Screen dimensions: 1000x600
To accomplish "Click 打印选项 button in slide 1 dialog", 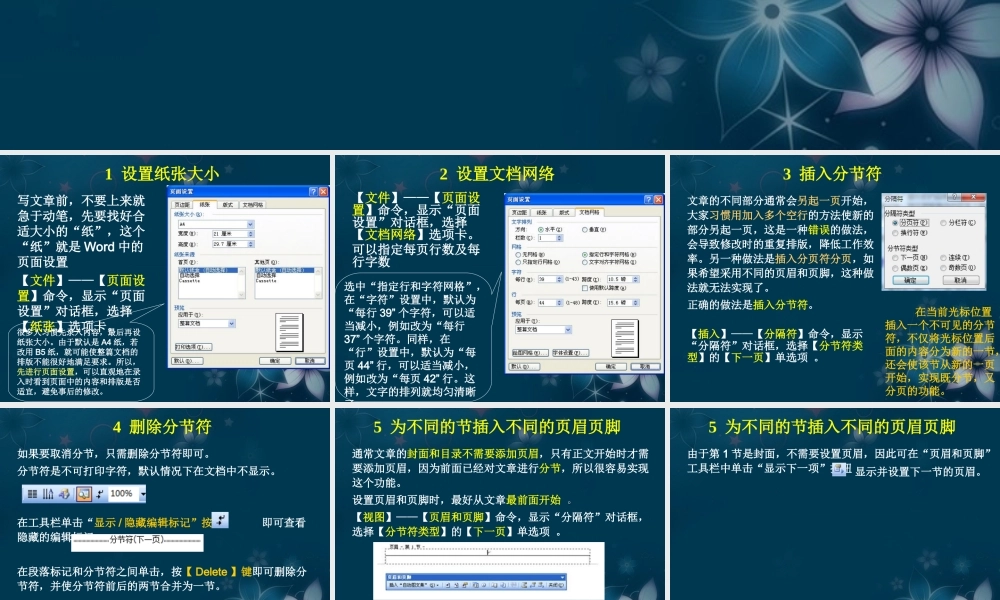I will [193, 347].
